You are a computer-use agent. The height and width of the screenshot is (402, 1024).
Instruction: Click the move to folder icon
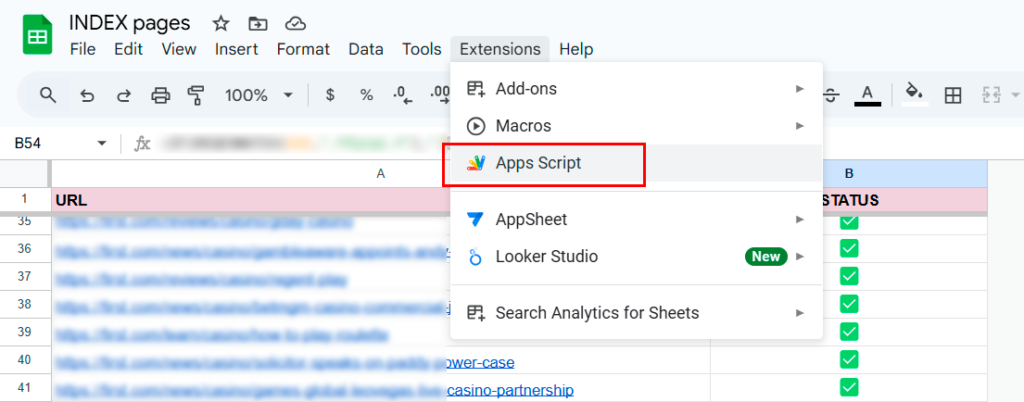pyautogui.click(x=258, y=23)
